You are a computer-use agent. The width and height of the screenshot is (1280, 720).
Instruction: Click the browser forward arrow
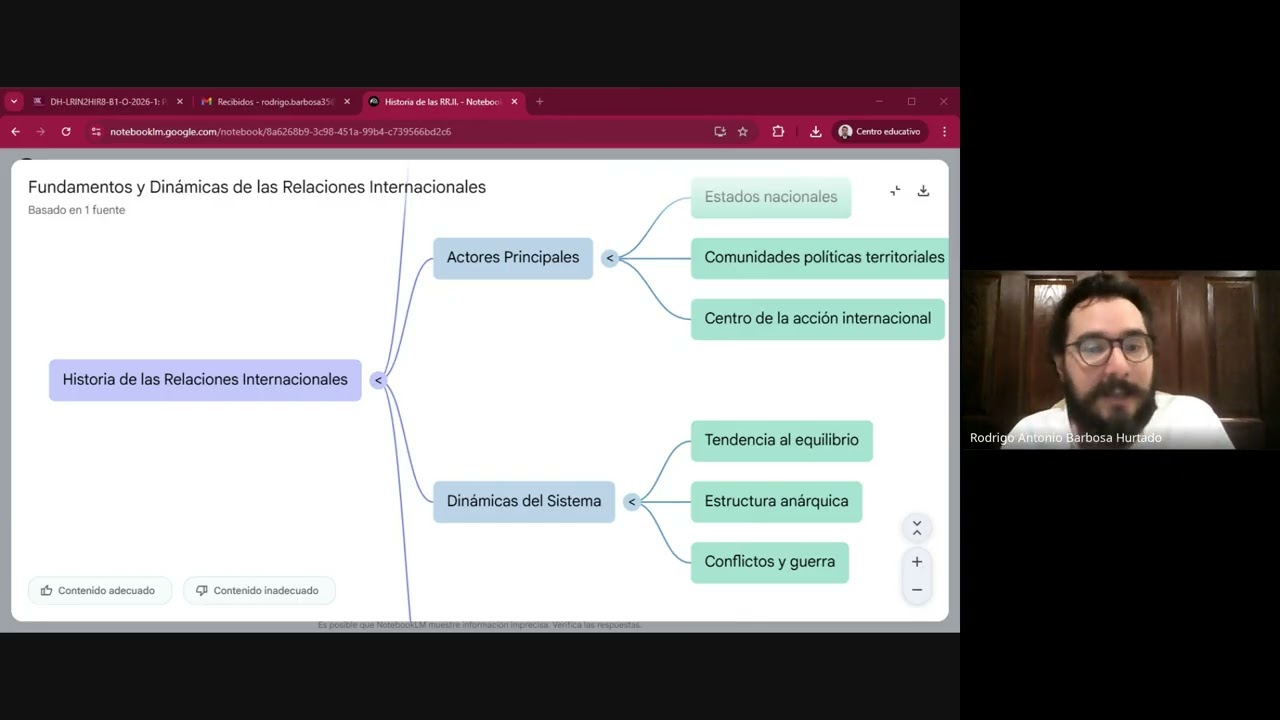point(40,131)
